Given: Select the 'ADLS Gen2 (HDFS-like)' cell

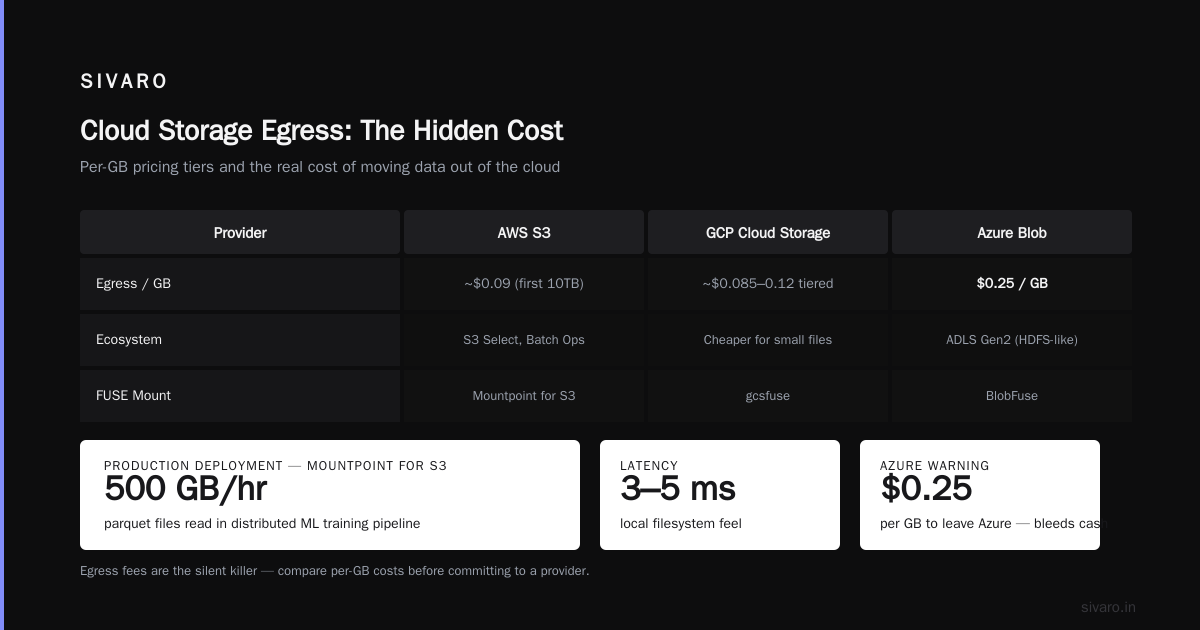Looking at the screenshot, I should coord(1012,340).
